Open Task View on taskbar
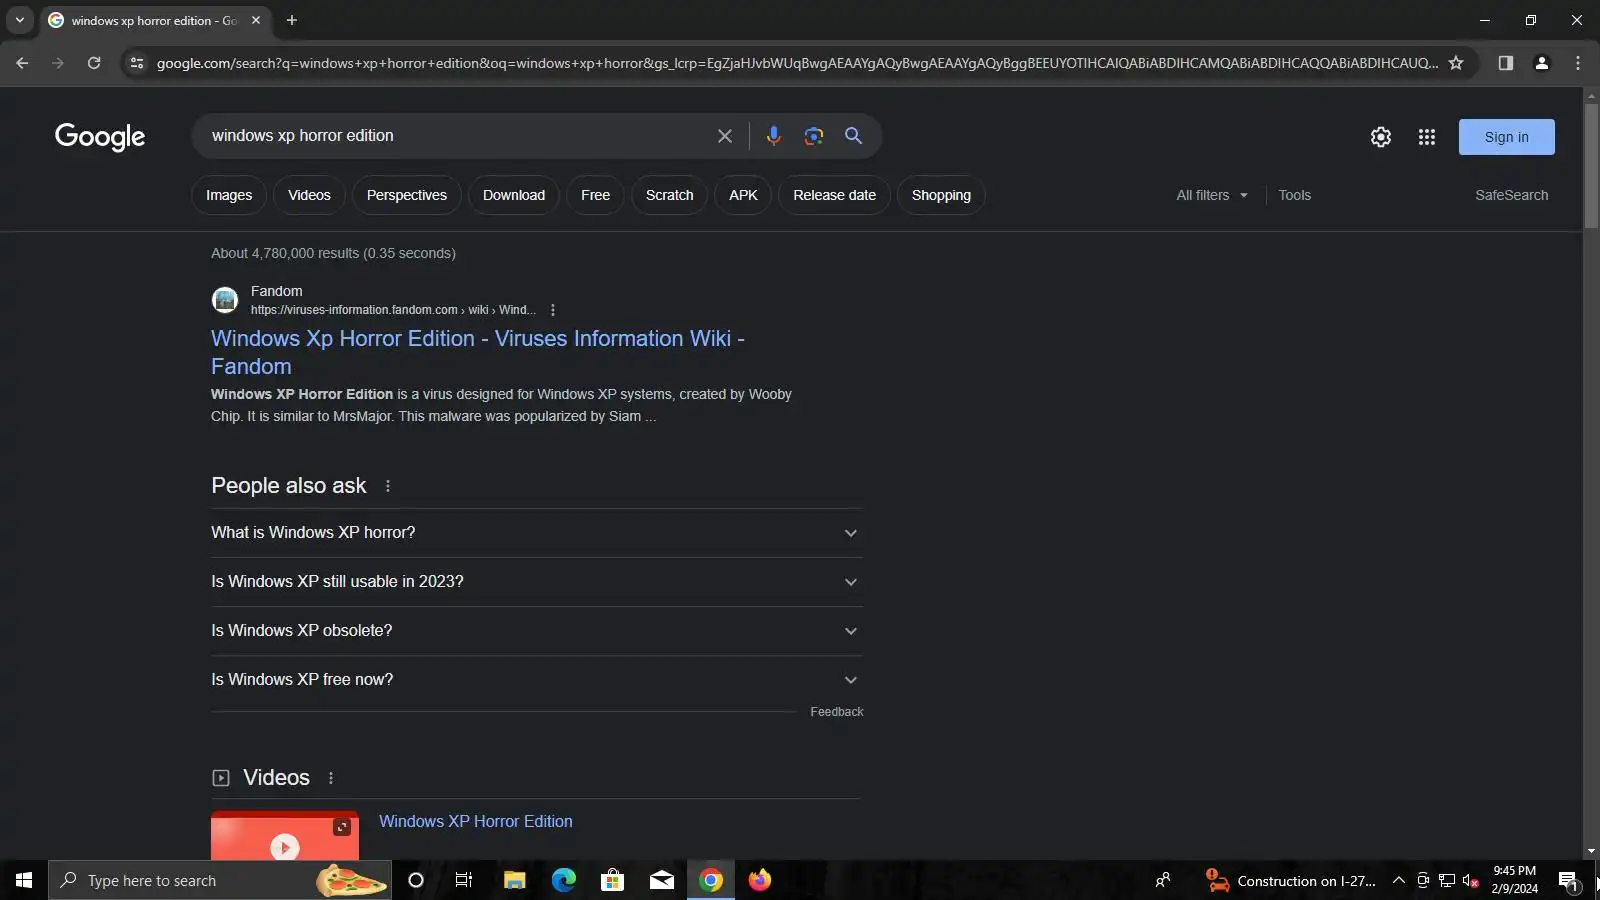This screenshot has width=1600, height=900. click(x=464, y=880)
